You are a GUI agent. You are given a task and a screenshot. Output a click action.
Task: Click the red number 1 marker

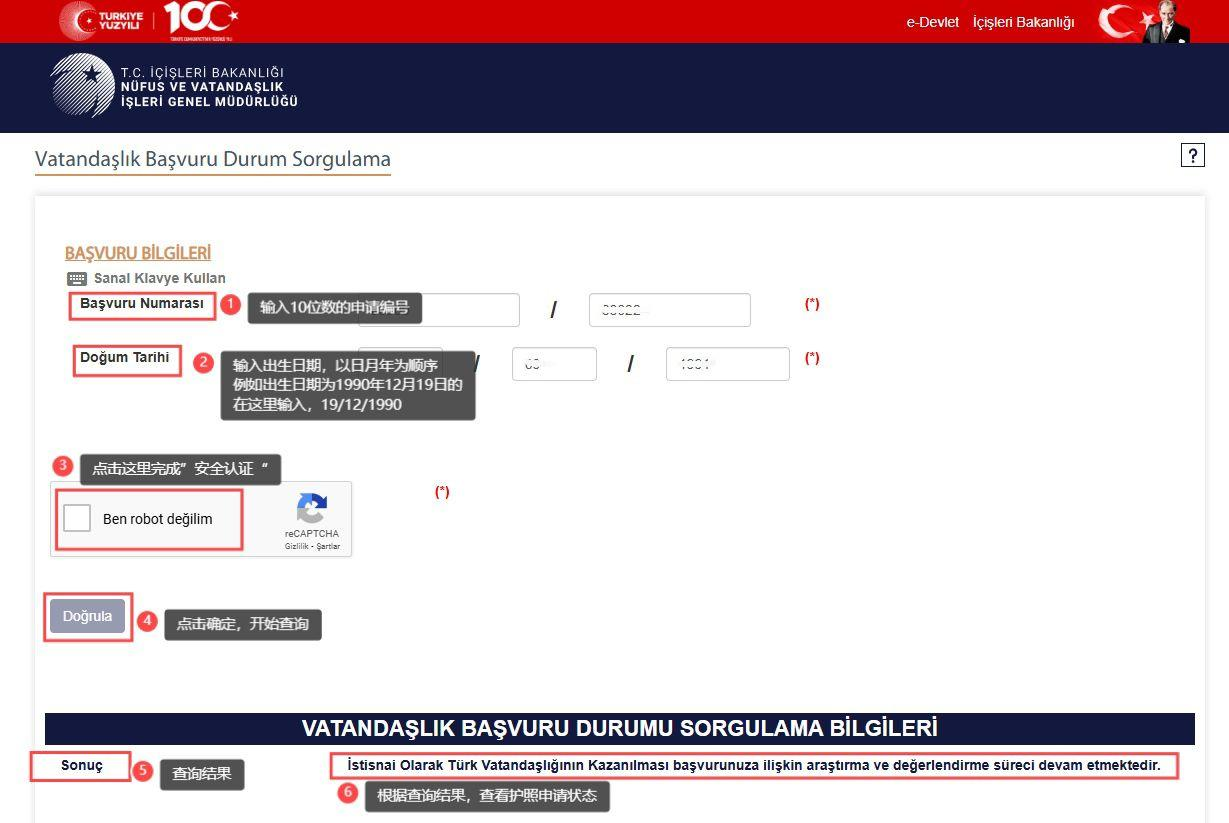pos(230,304)
